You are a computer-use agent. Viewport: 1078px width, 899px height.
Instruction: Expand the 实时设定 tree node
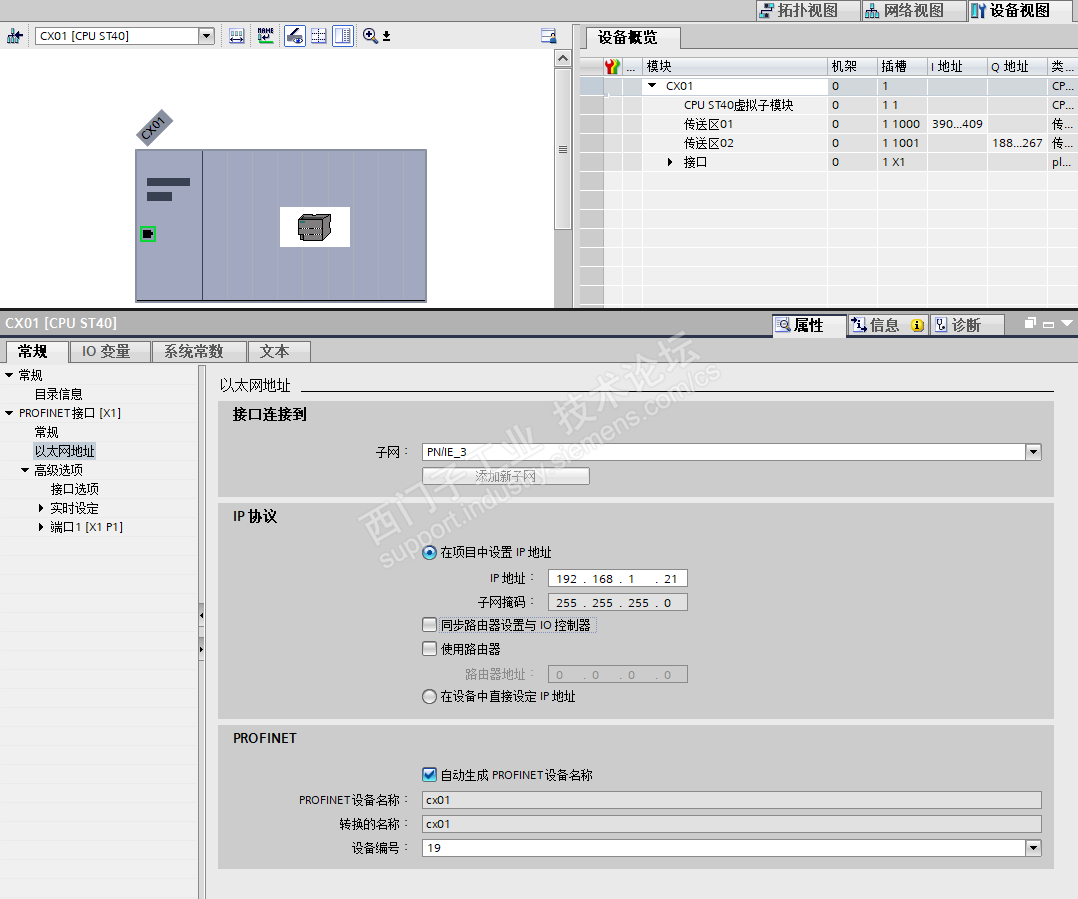41,508
